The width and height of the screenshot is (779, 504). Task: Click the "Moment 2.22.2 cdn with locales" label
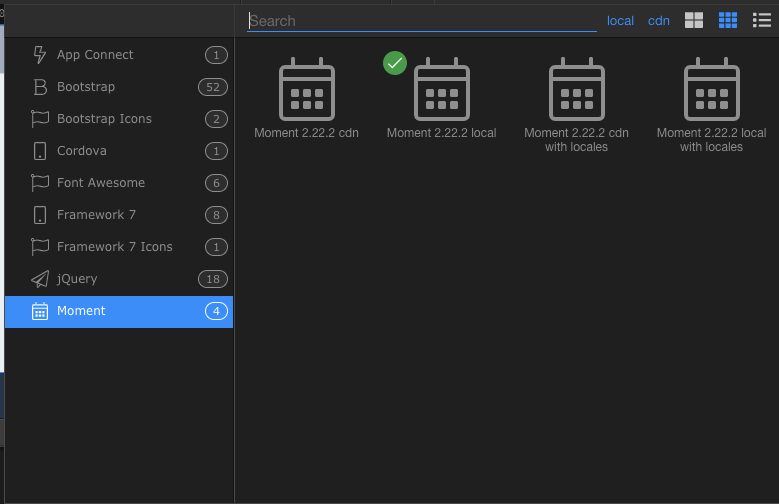(576, 140)
